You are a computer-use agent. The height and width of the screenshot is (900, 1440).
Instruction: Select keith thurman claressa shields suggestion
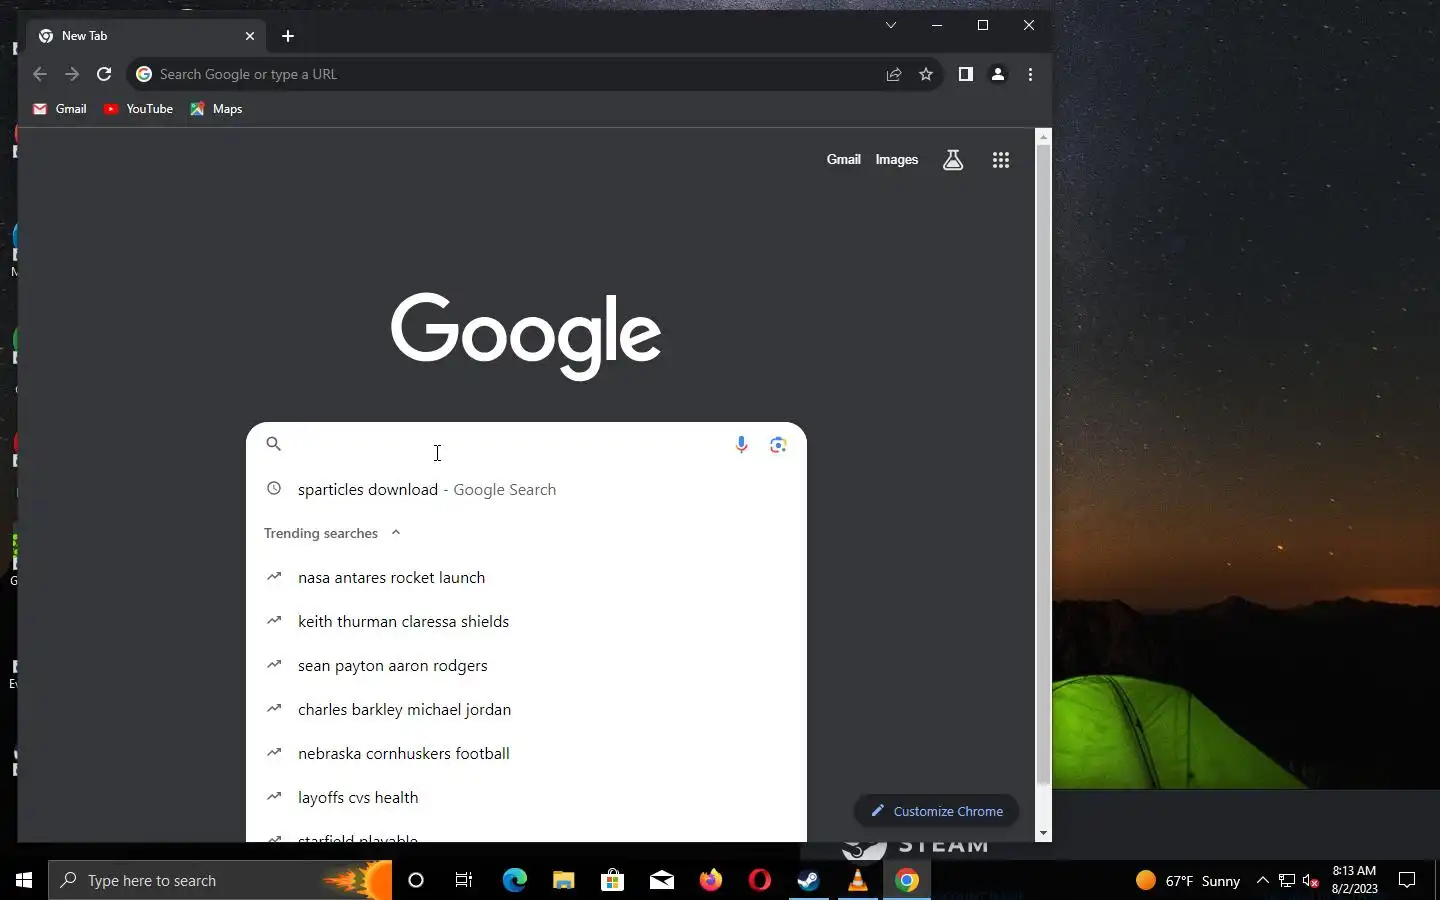(526, 621)
